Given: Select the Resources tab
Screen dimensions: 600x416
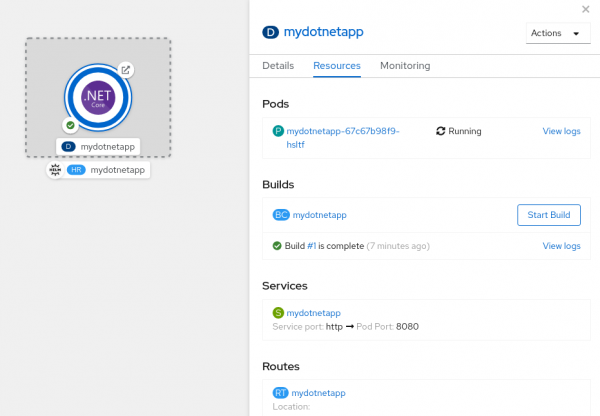Looking at the screenshot, I should click(337, 66).
